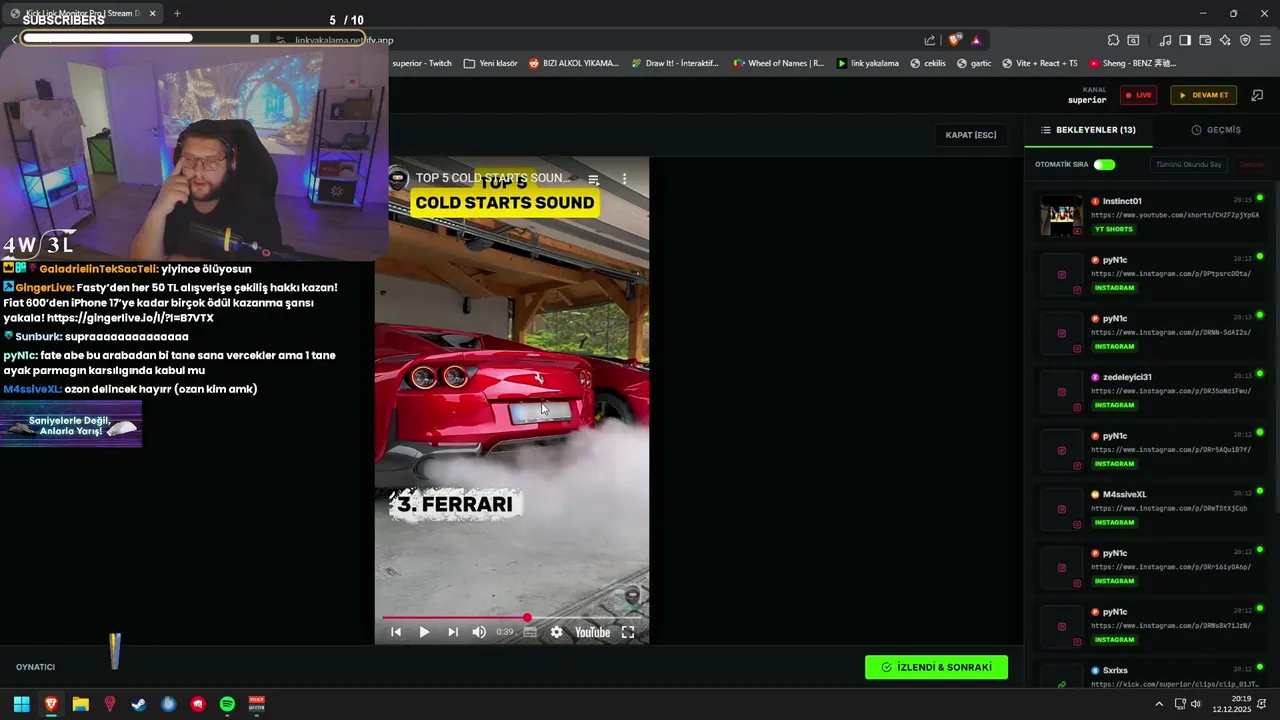The width and height of the screenshot is (1280, 720).
Task: Click the KAPAT [ESC] button
Action: (971, 135)
